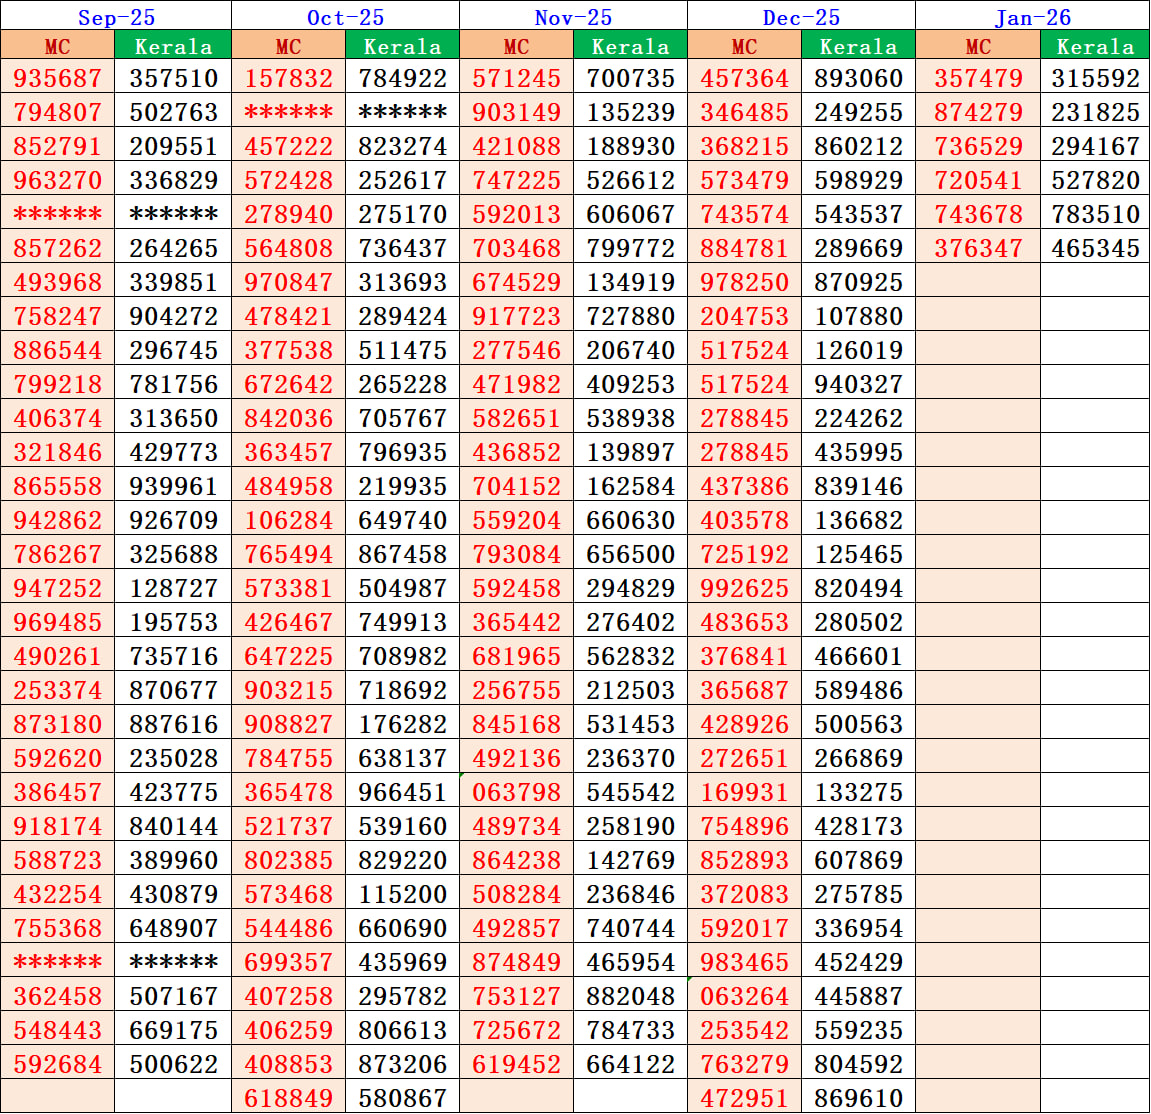1151x1114 pixels.
Task: Click the value 700735 in Nov-25
Action: coord(629,76)
